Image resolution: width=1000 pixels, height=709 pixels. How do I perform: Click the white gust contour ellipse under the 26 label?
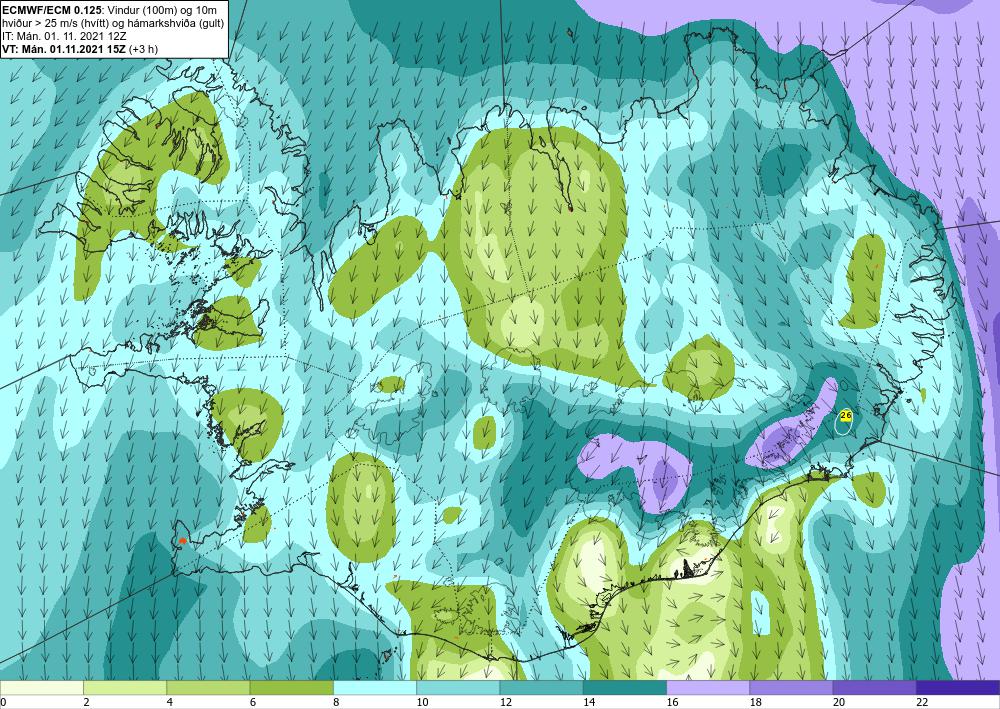click(x=843, y=422)
